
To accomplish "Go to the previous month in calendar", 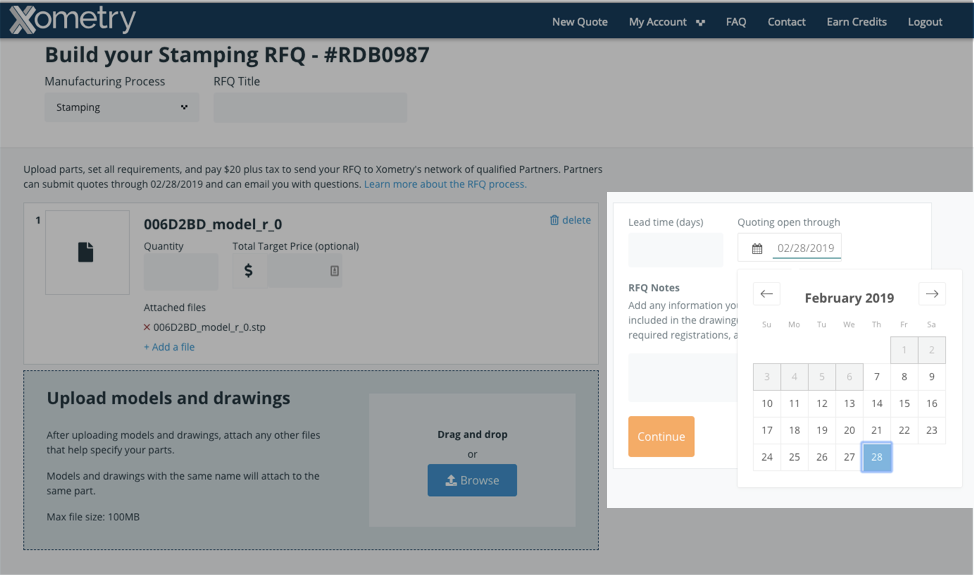I will point(767,294).
